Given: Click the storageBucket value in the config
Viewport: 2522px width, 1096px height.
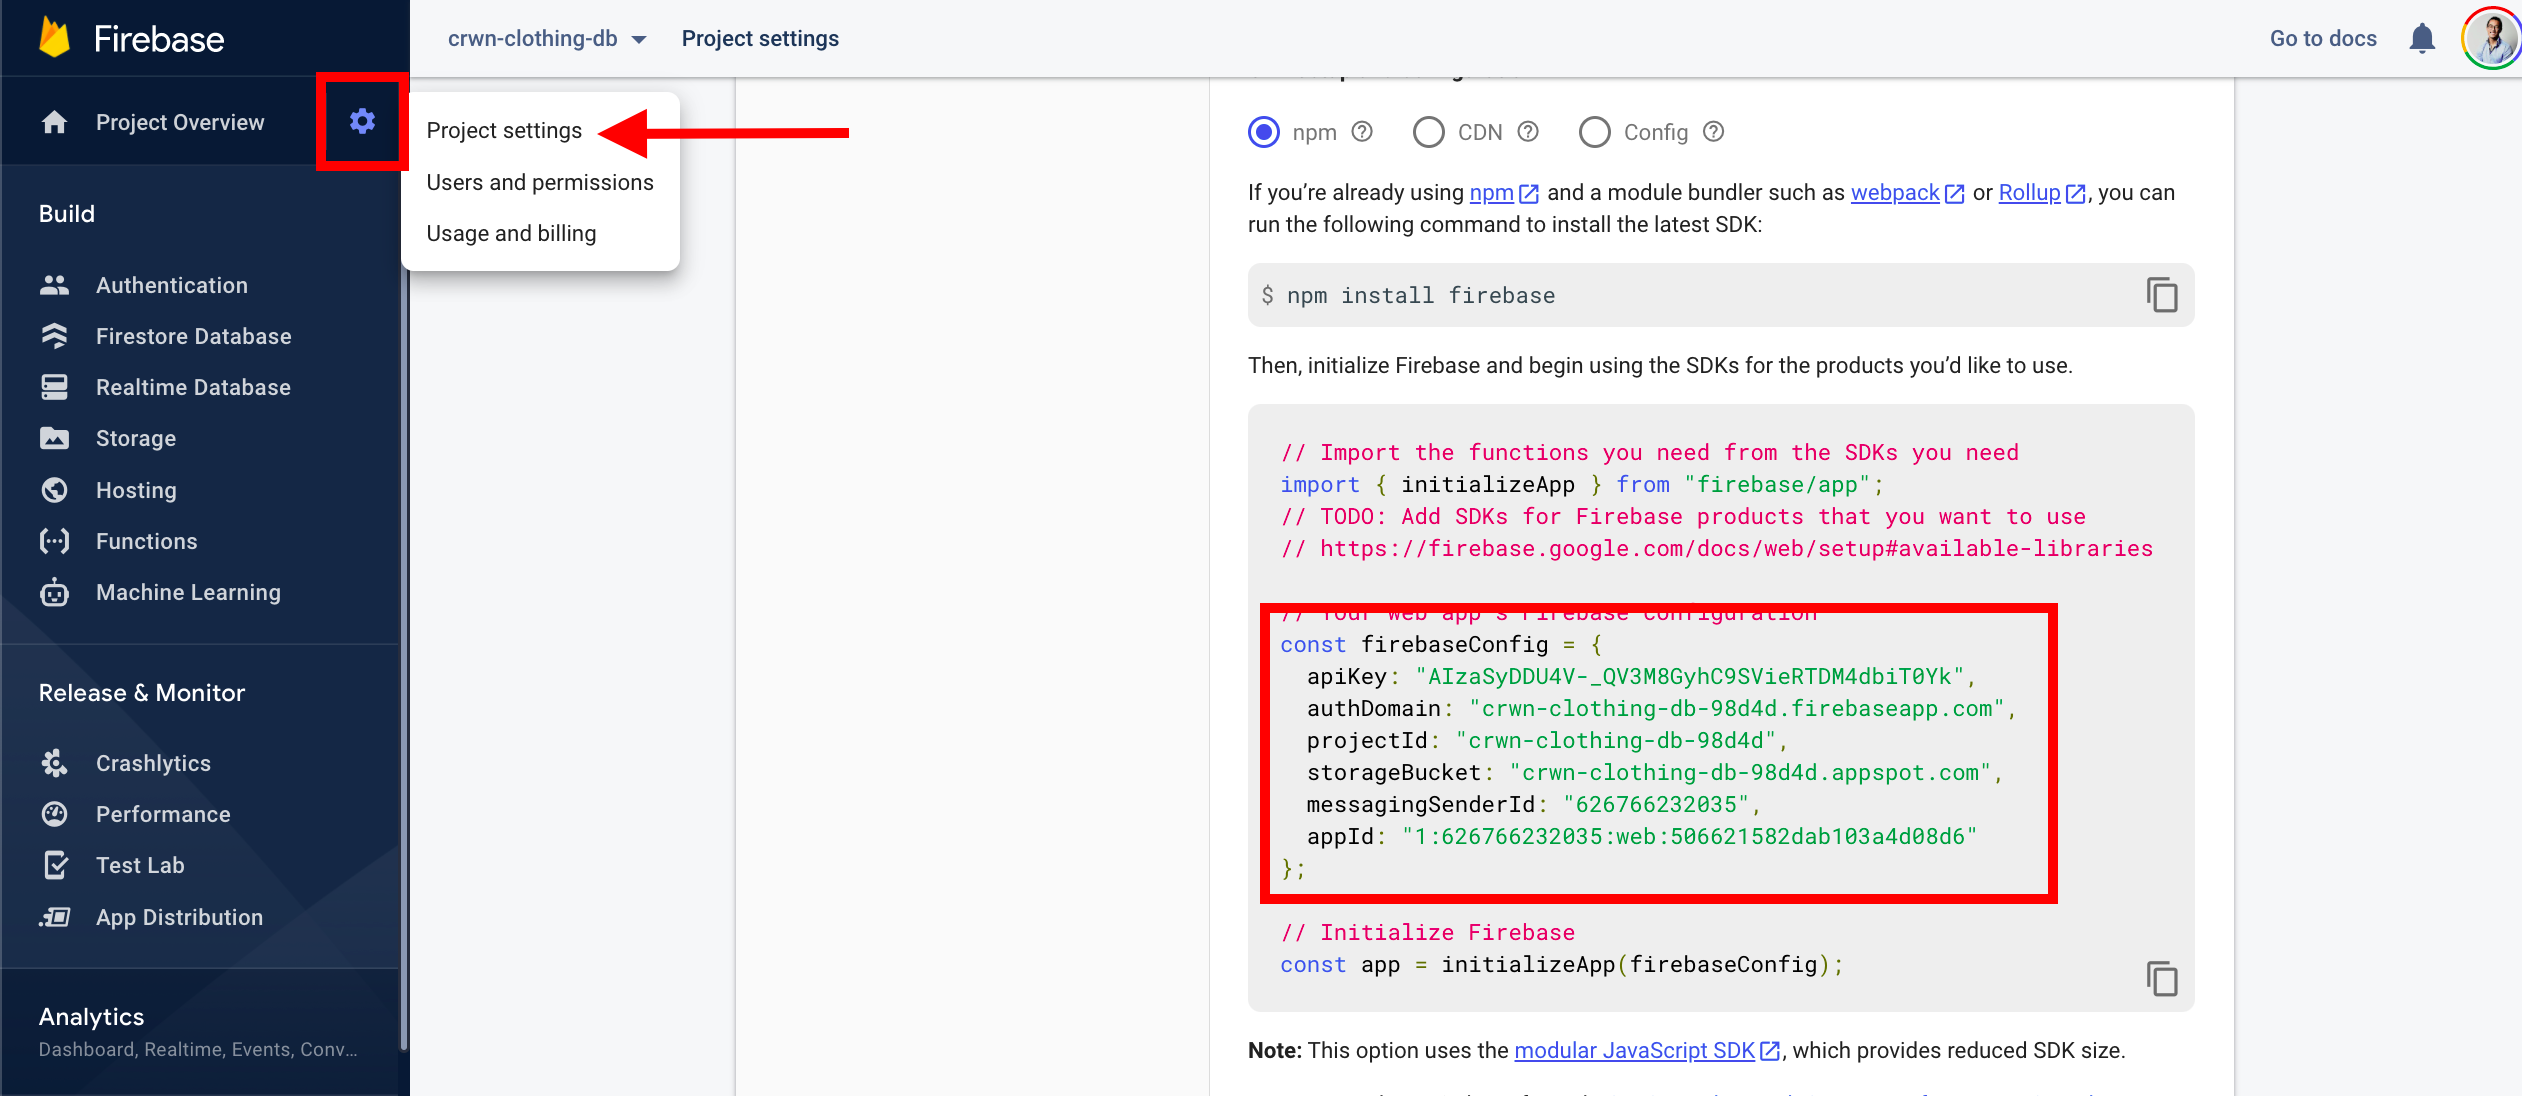Looking at the screenshot, I should click(1750, 773).
